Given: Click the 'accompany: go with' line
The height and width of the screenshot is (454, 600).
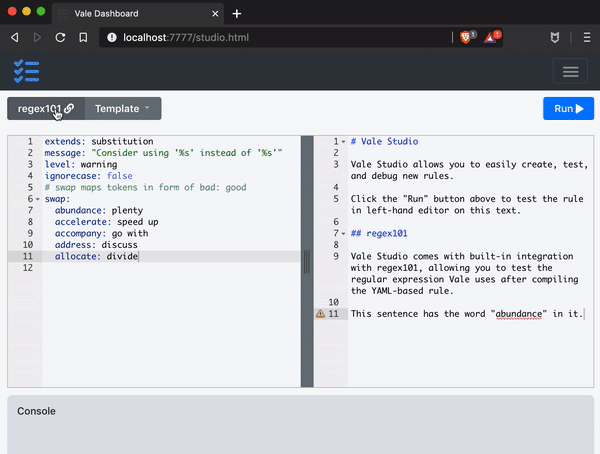Looking at the screenshot, I should click(x=101, y=233).
